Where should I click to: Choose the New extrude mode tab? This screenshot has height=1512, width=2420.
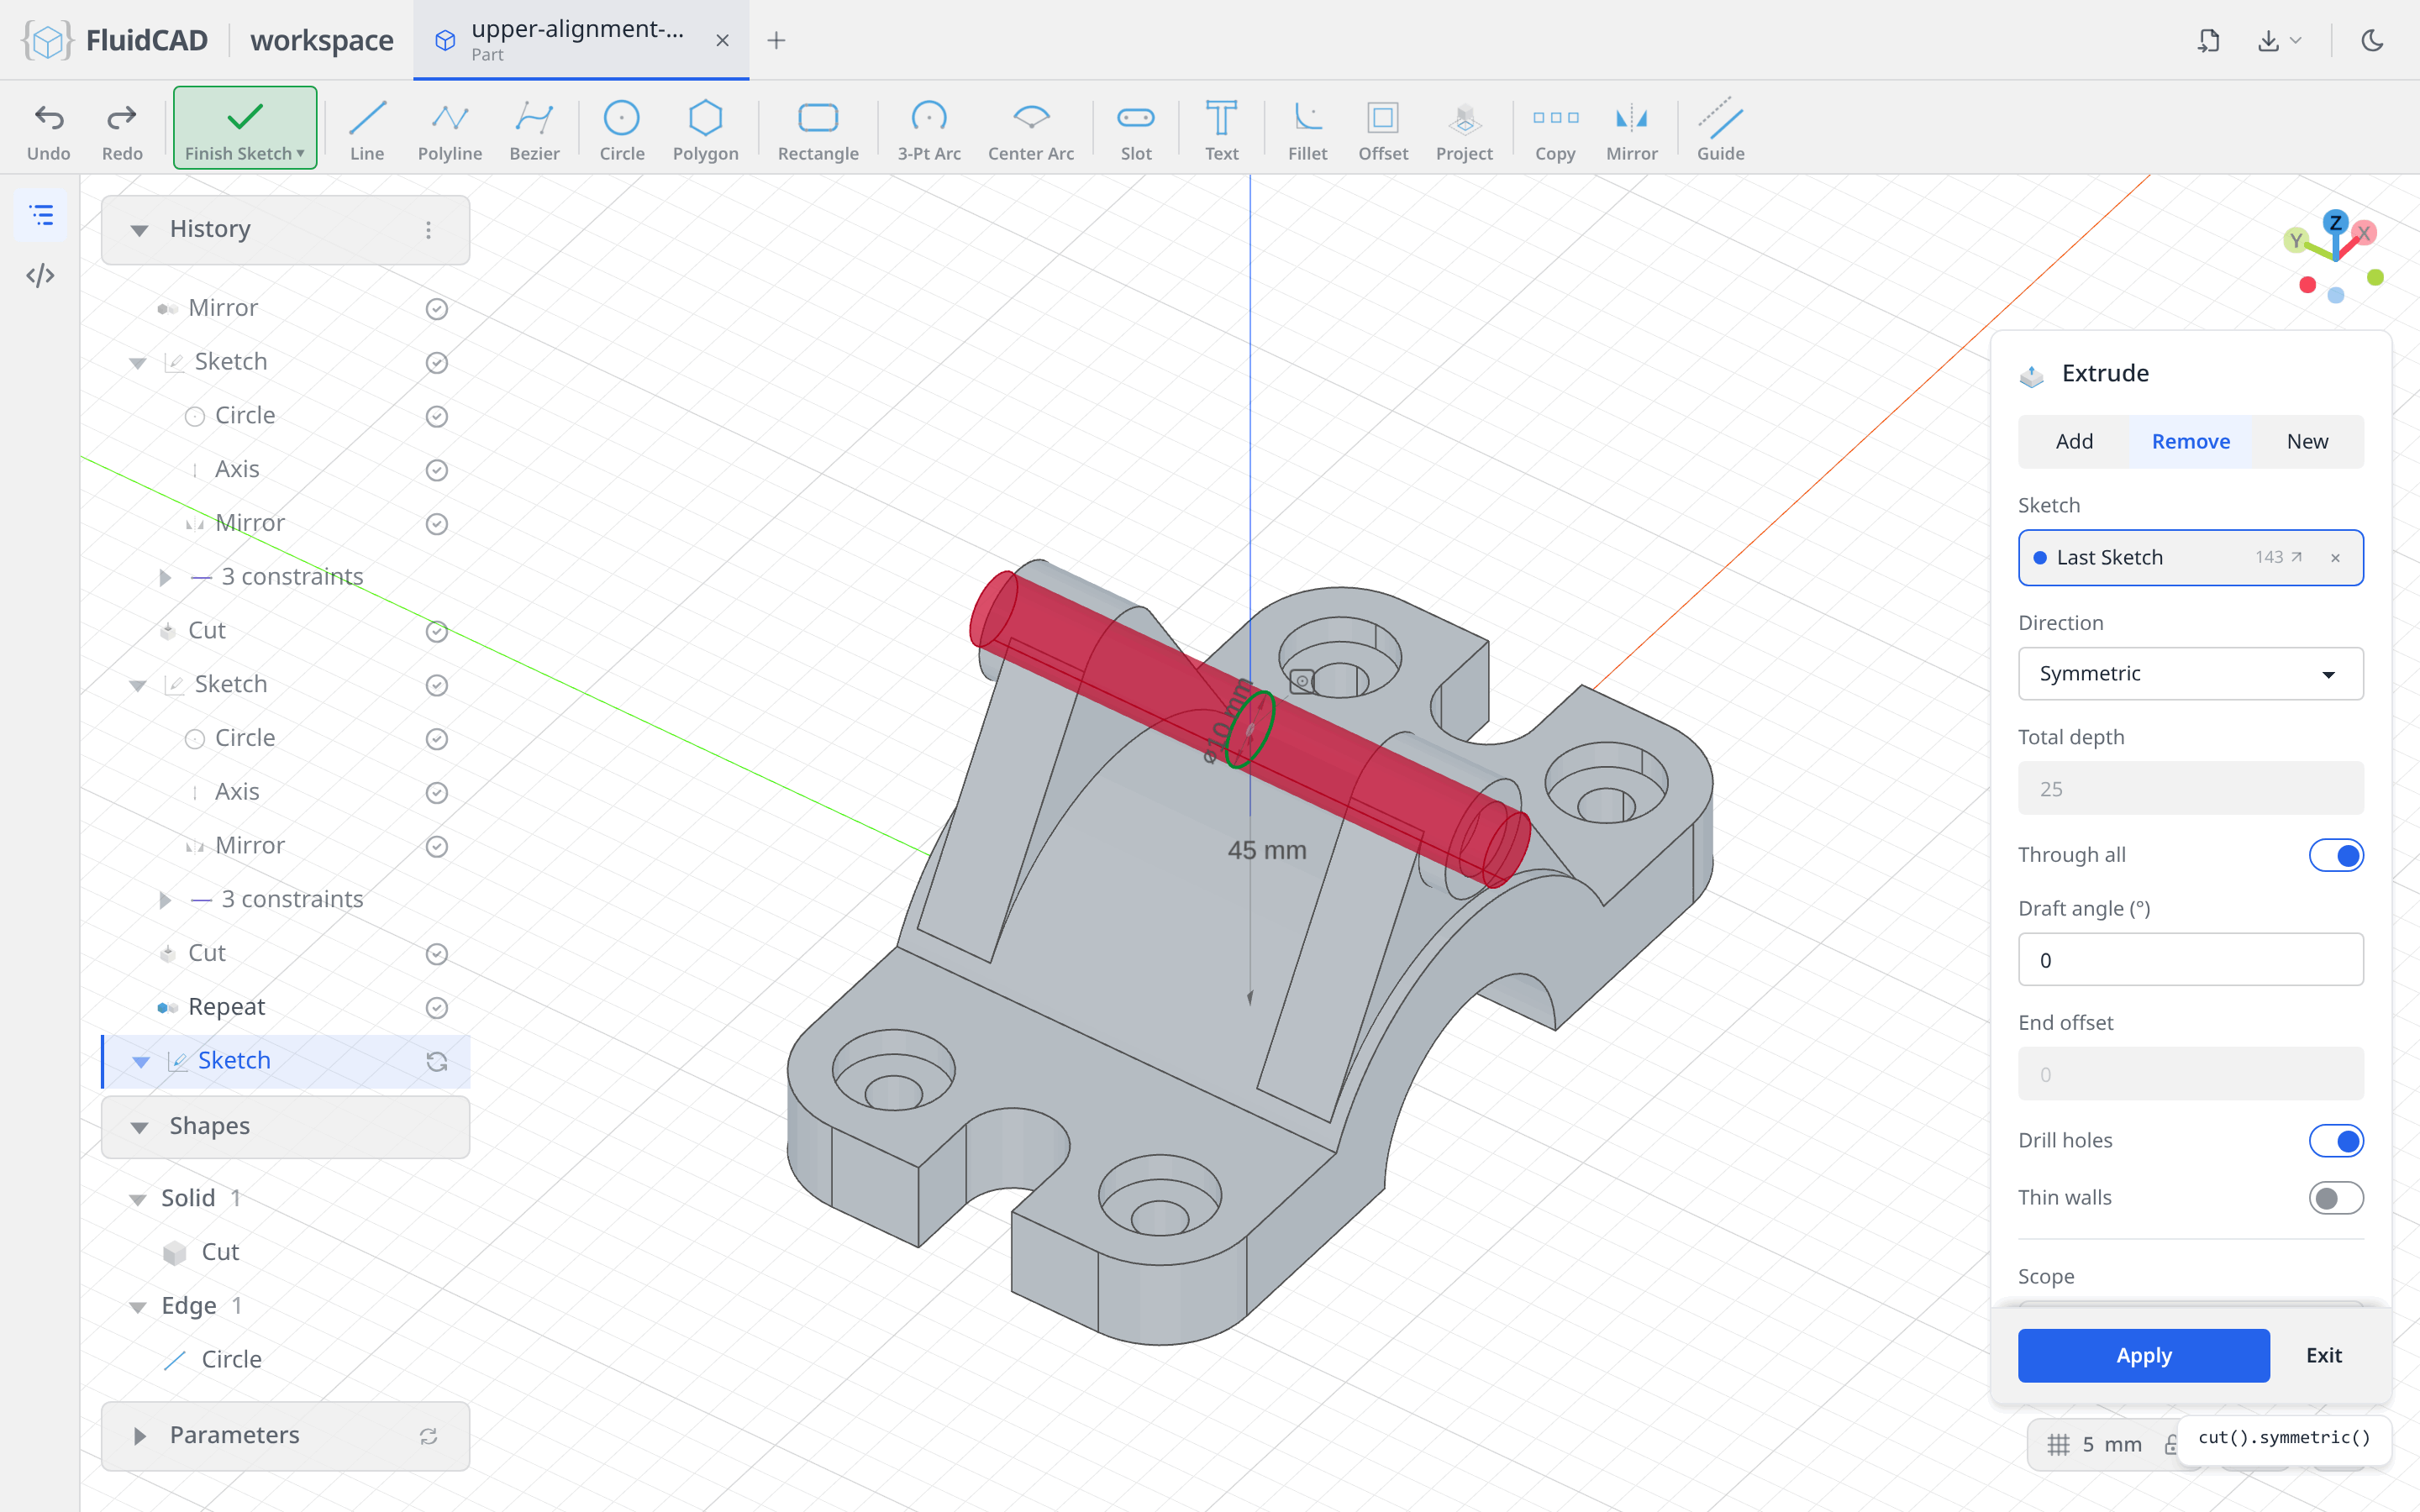pos(2307,441)
